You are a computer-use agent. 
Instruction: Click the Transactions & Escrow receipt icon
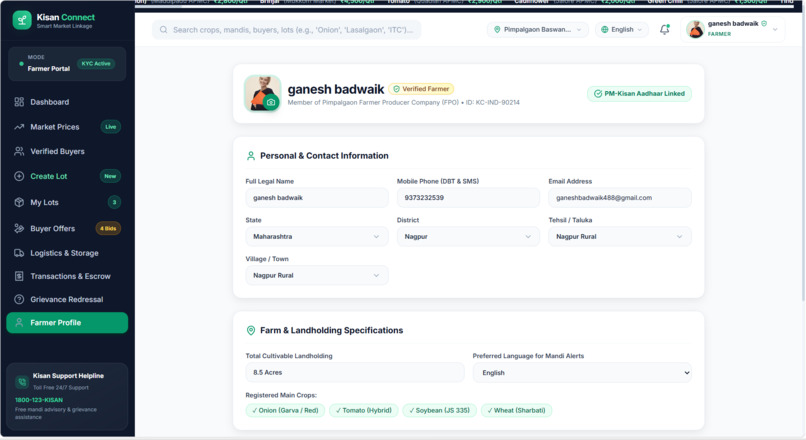pos(19,276)
